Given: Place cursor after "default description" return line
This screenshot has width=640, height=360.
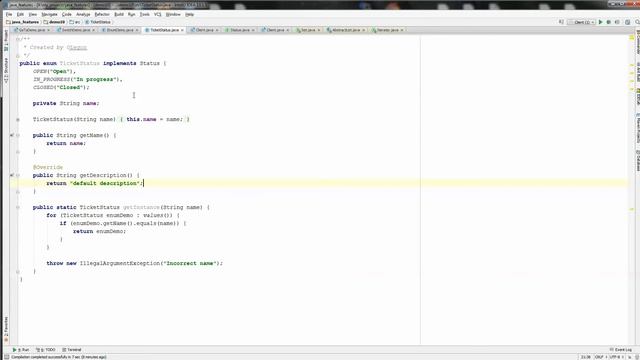Looking at the screenshot, I should click(x=143, y=183).
